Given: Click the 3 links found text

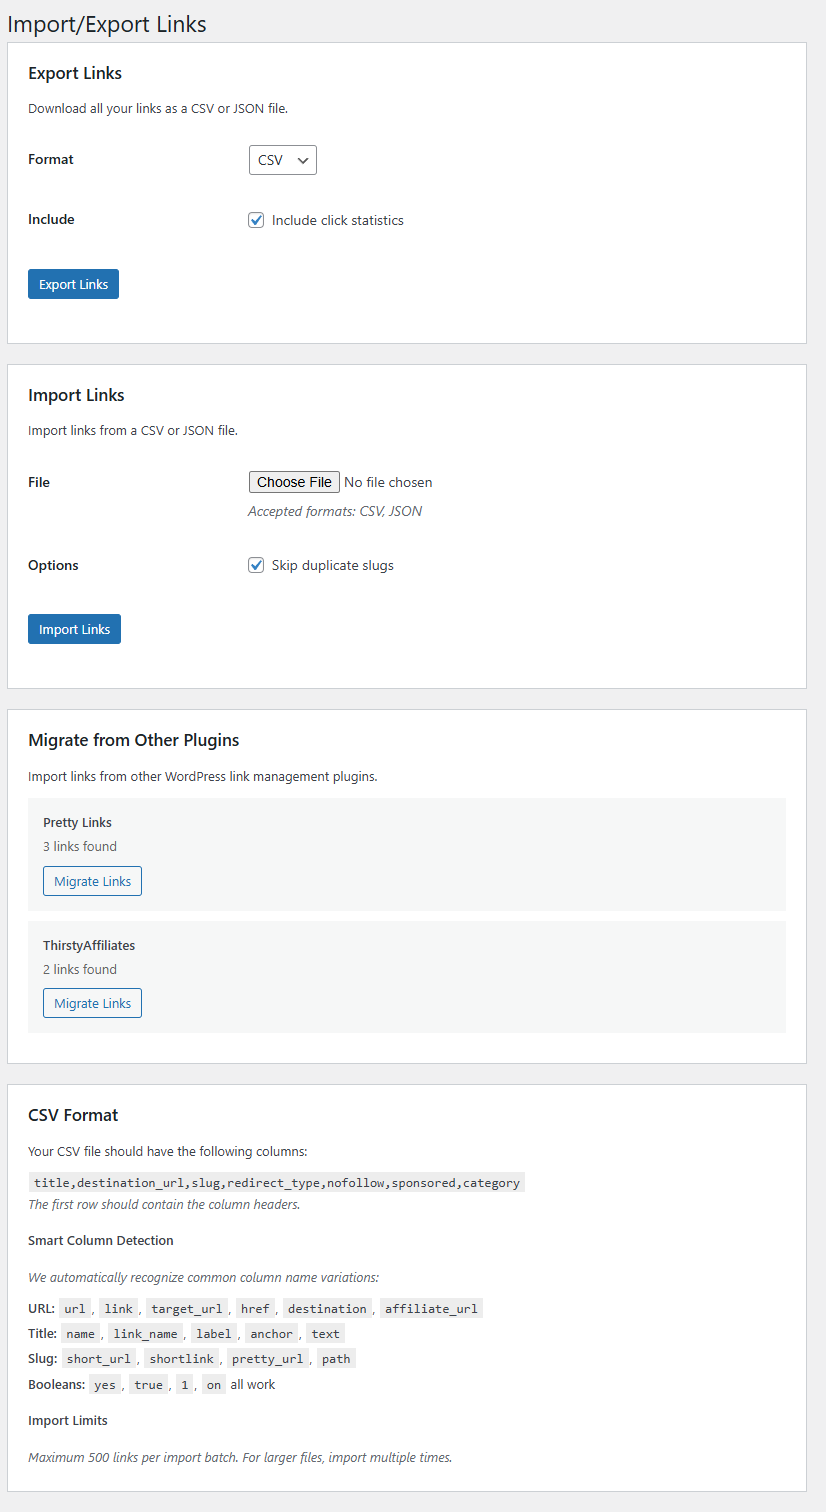Looking at the screenshot, I should [79, 845].
